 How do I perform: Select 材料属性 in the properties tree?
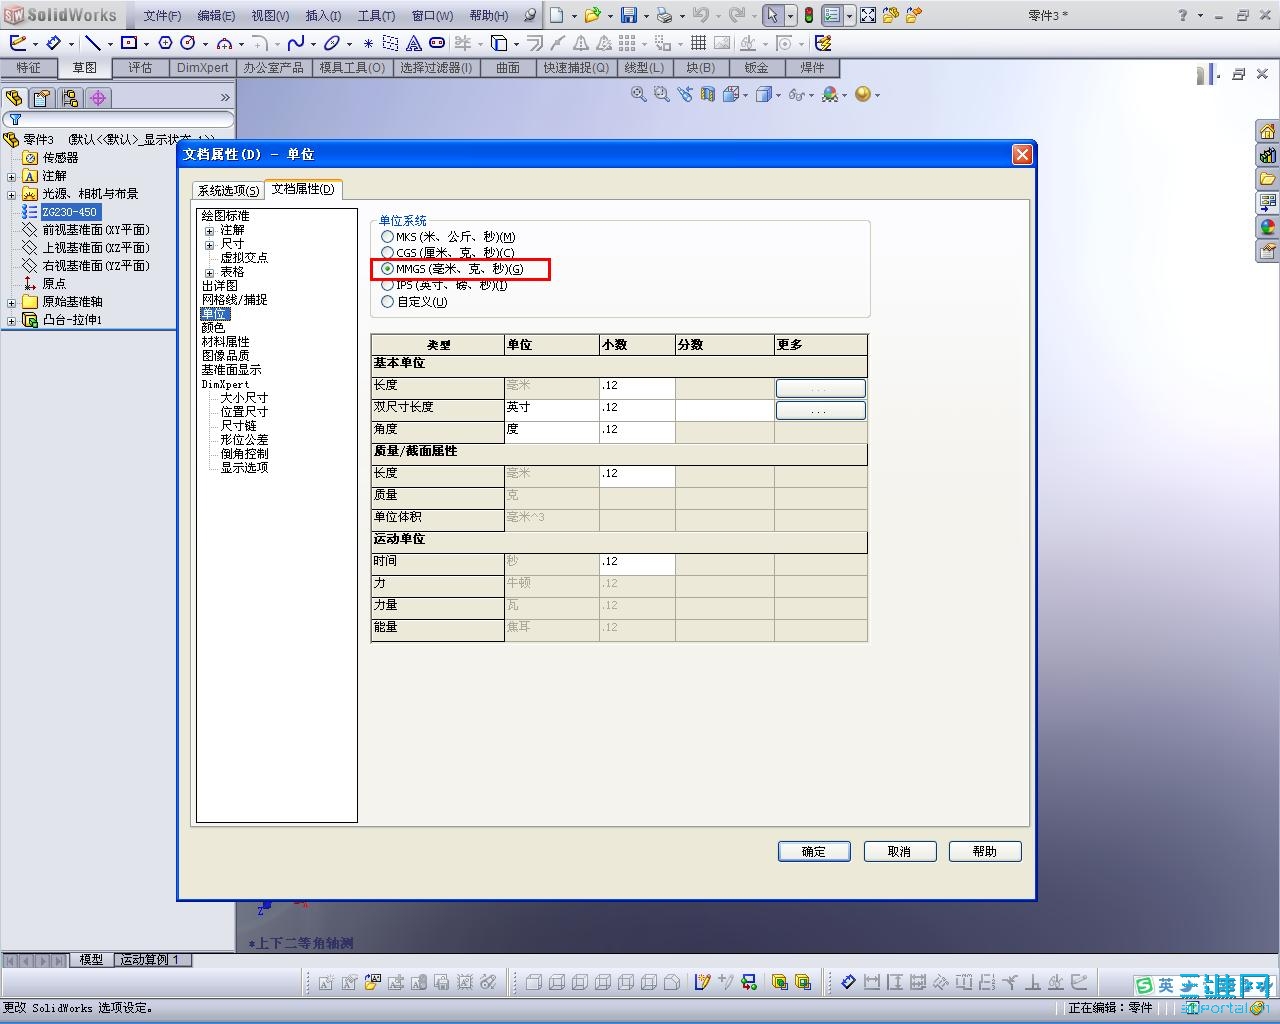pos(225,342)
